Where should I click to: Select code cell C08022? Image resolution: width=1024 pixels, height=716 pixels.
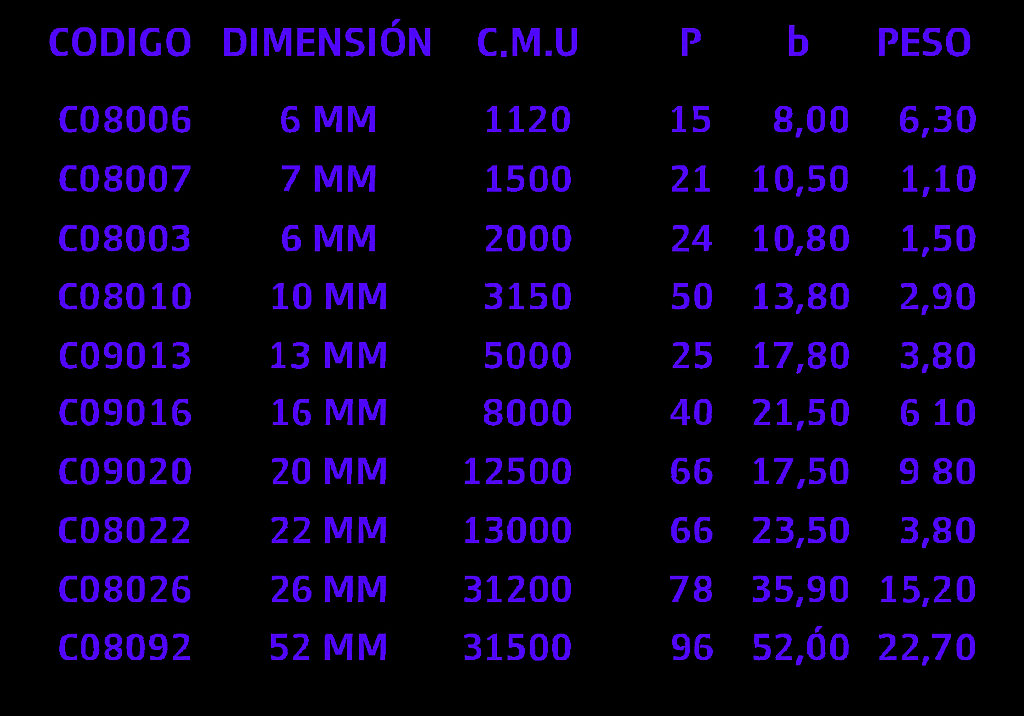pyautogui.click(x=125, y=530)
